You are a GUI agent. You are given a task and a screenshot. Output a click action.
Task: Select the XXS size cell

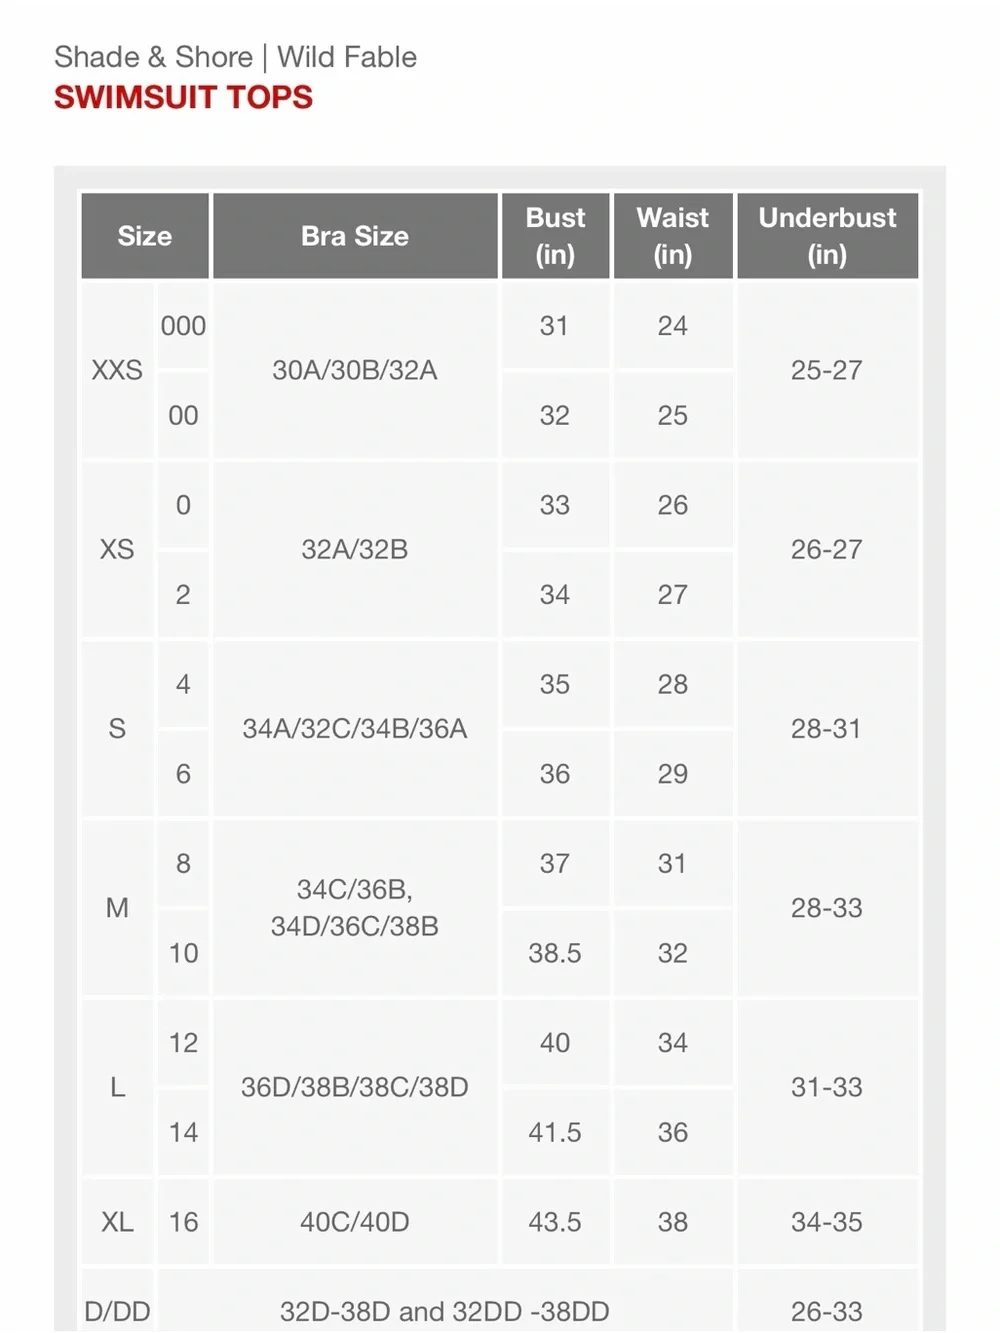point(117,370)
